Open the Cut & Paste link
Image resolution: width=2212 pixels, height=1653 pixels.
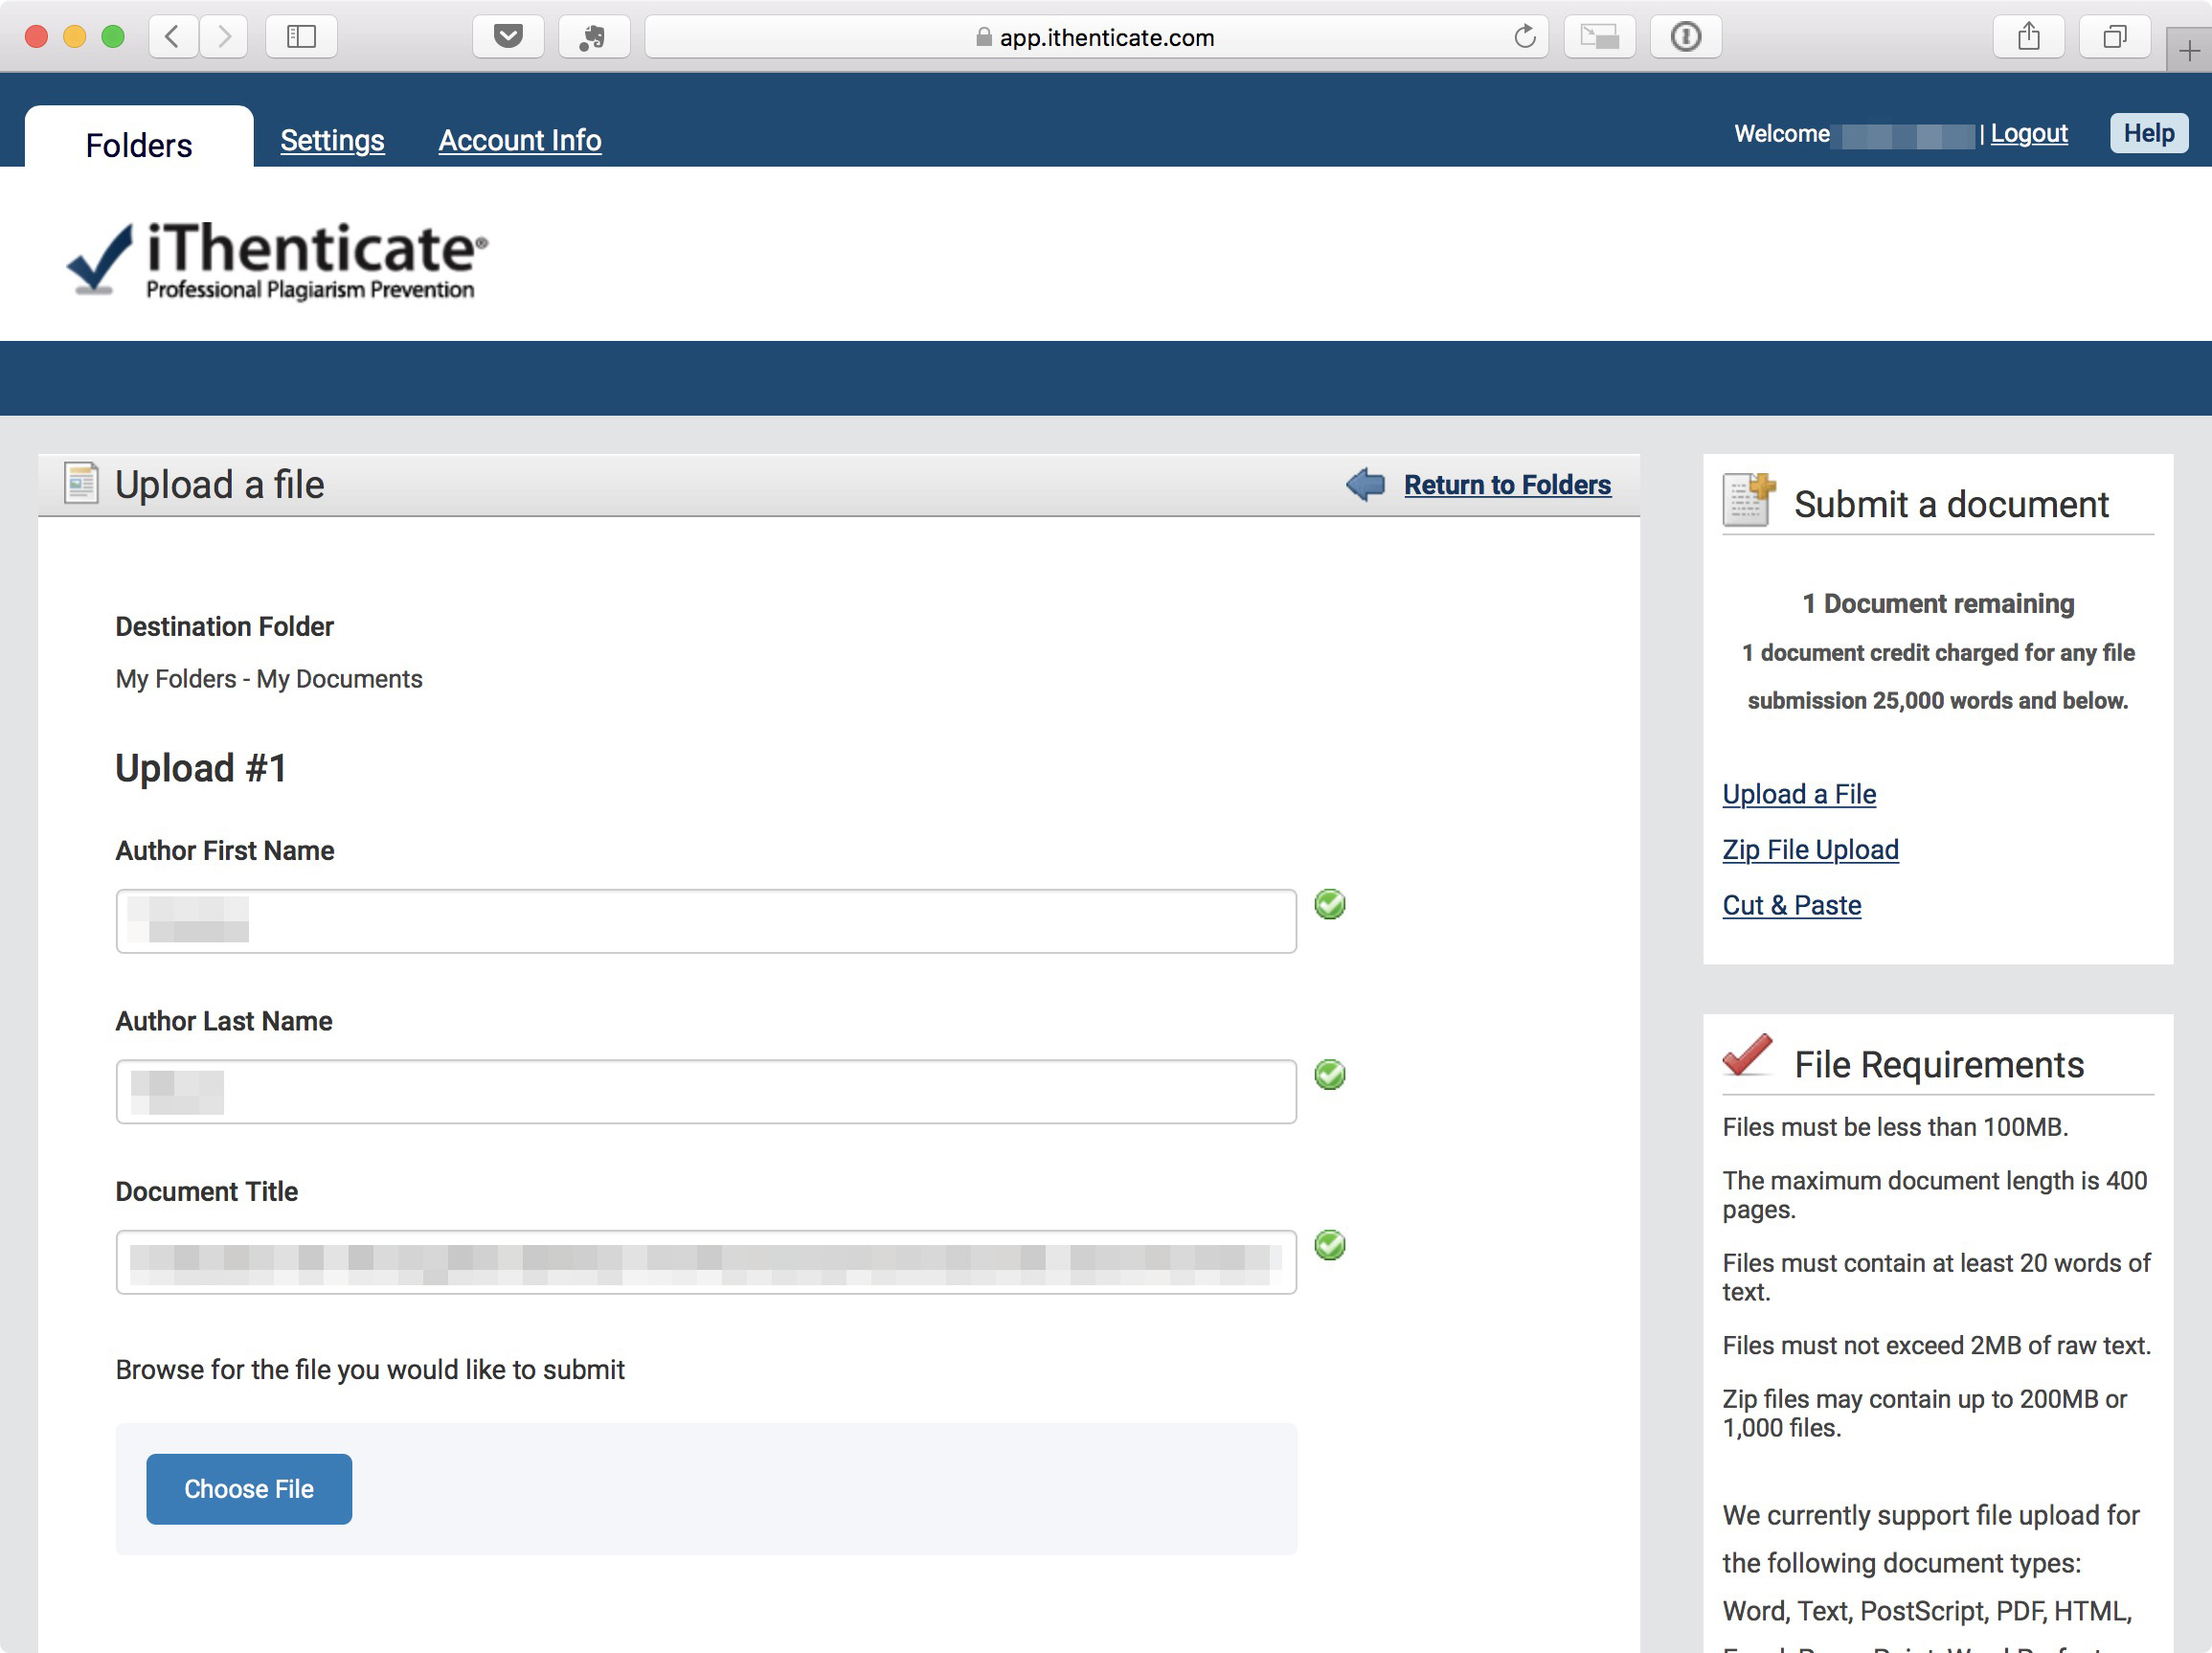pos(1791,905)
